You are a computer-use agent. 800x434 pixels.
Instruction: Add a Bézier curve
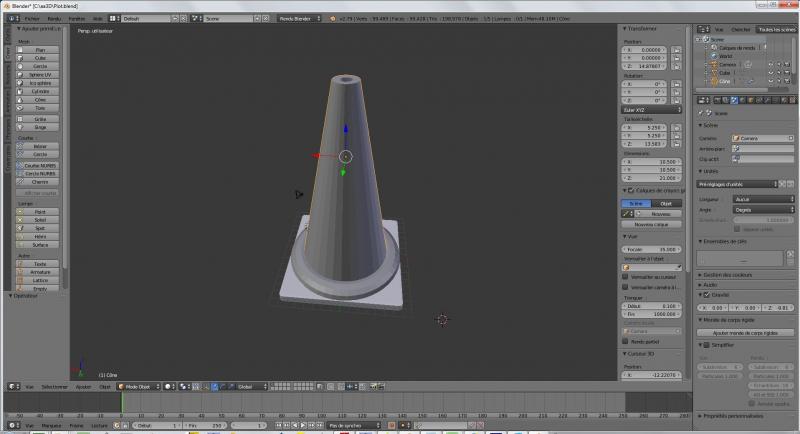(x=40, y=146)
